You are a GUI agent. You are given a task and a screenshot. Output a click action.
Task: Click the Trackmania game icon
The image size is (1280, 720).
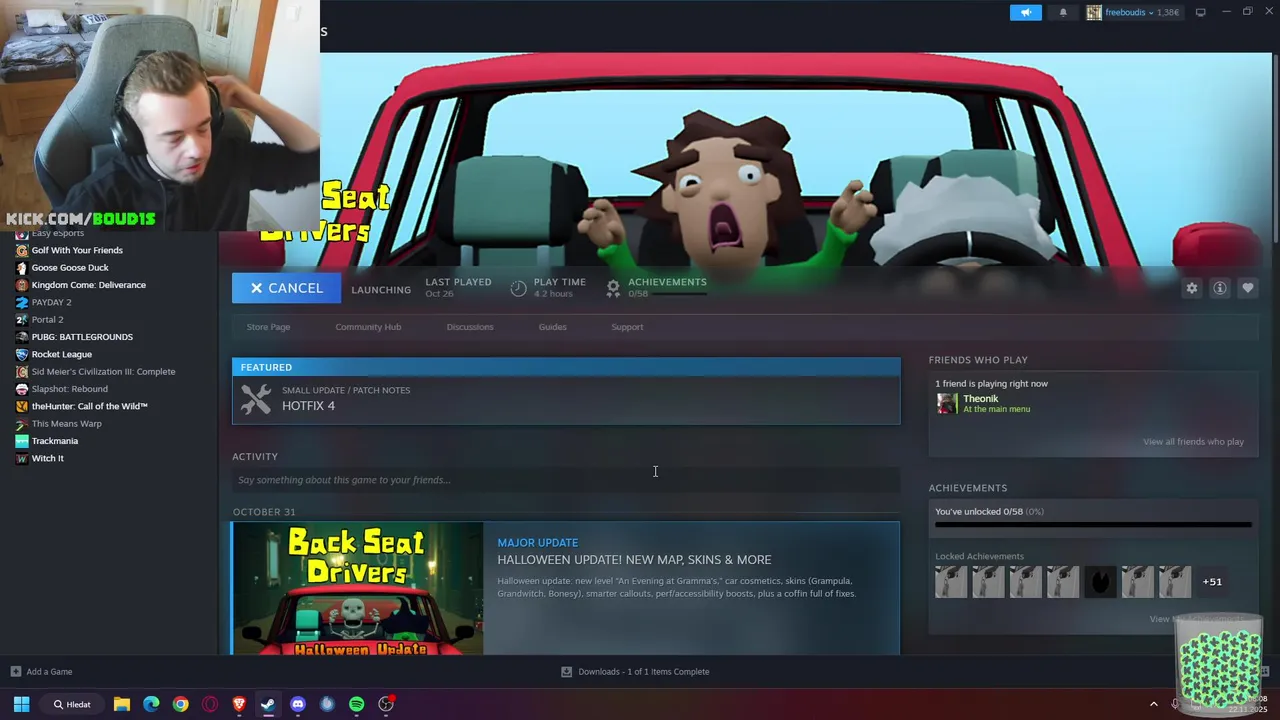pos(22,441)
